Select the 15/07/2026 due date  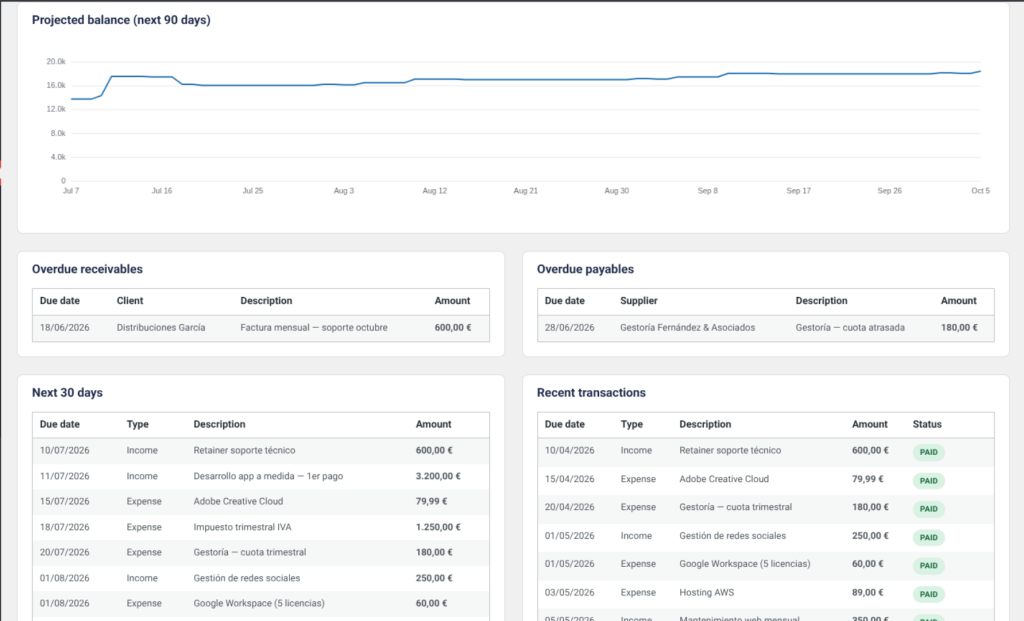click(x=65, y=502)
